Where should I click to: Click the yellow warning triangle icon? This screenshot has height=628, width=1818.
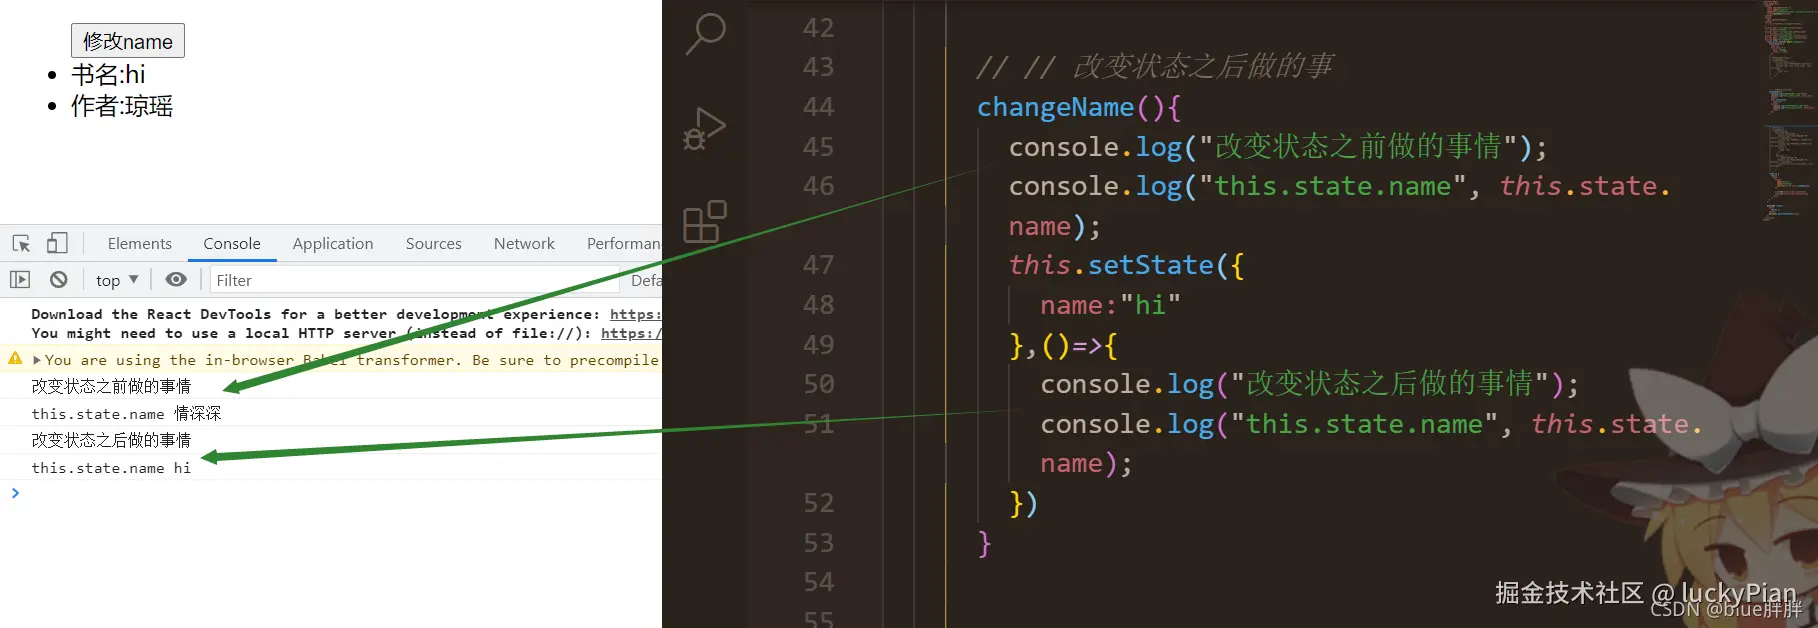click(x=15, y=358)
